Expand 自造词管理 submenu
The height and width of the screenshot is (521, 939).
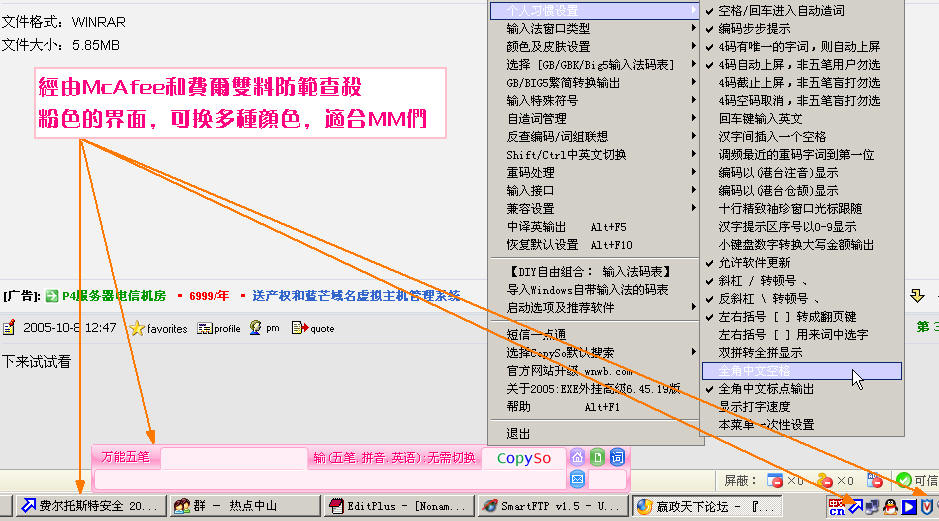point(595,119)
